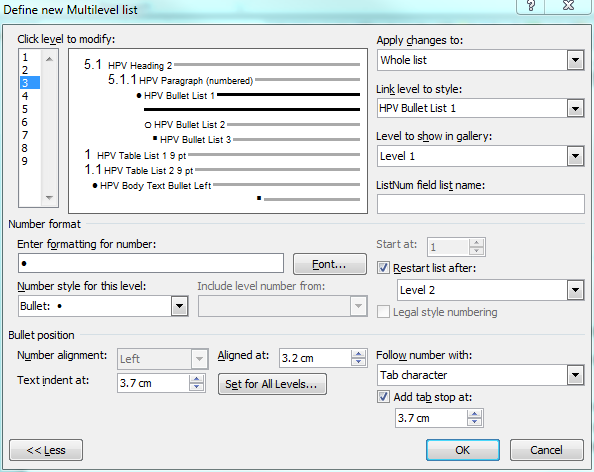Screen dimensions: 594x472
Task: Click HPV Bullet List 3 preview line
Action: (195, 139)
